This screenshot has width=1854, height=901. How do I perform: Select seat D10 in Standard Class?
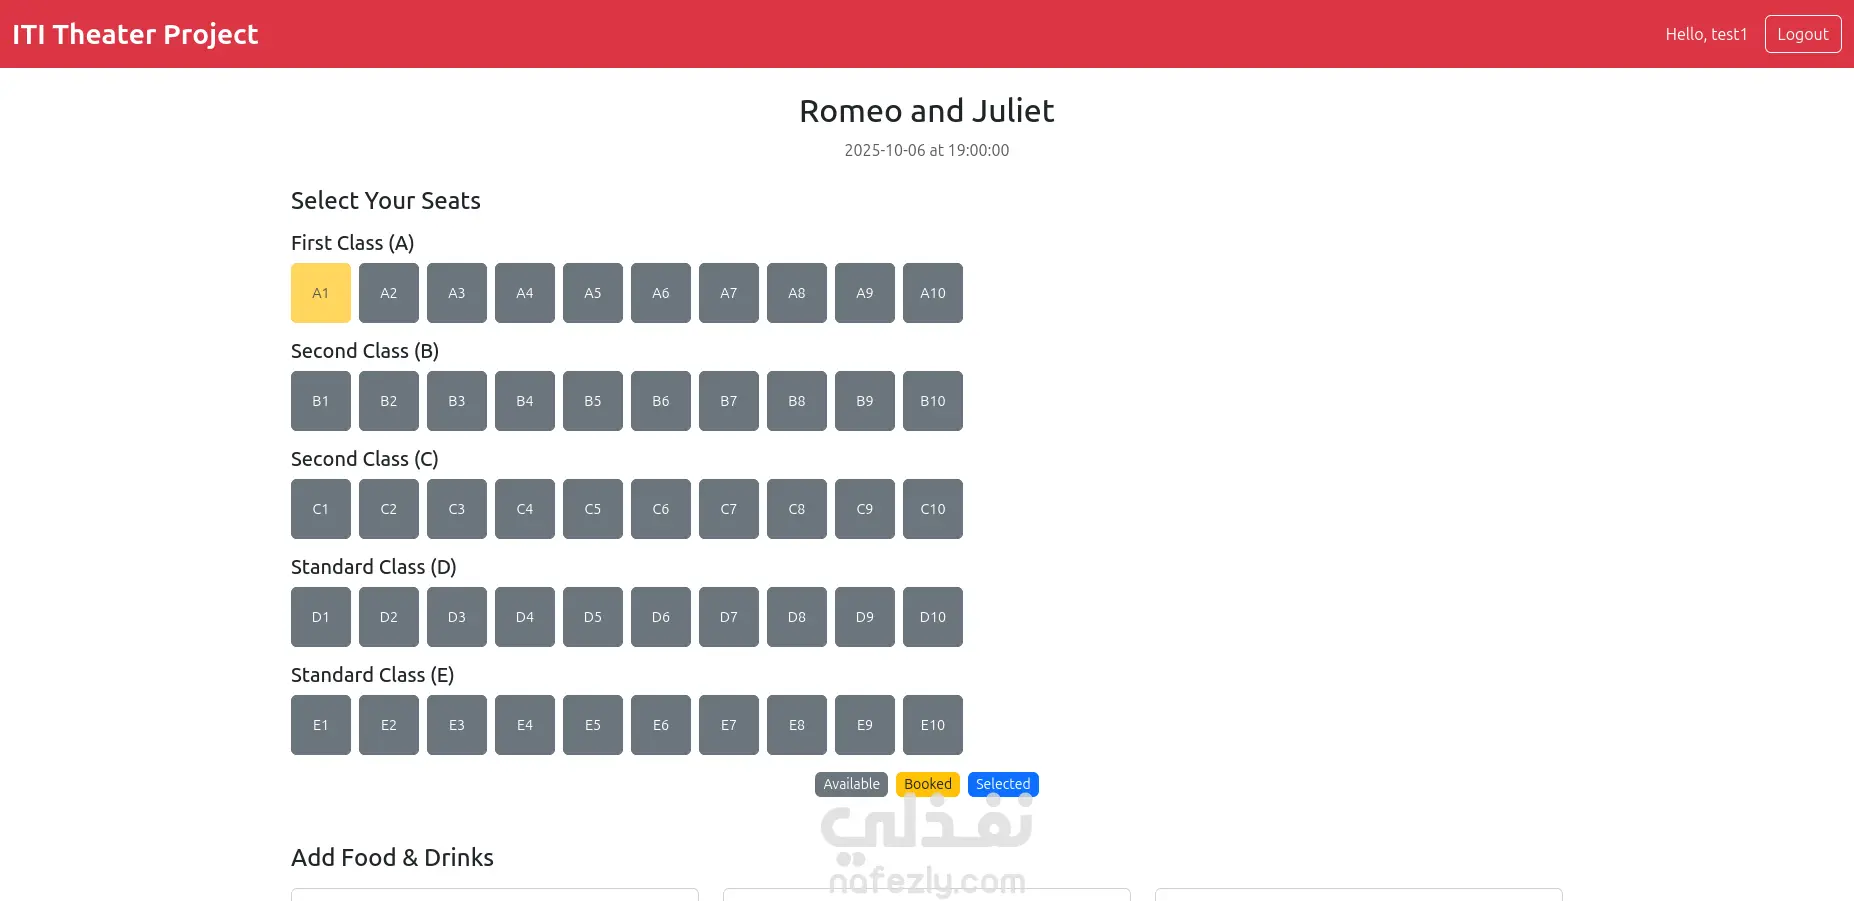coord(933,617)
